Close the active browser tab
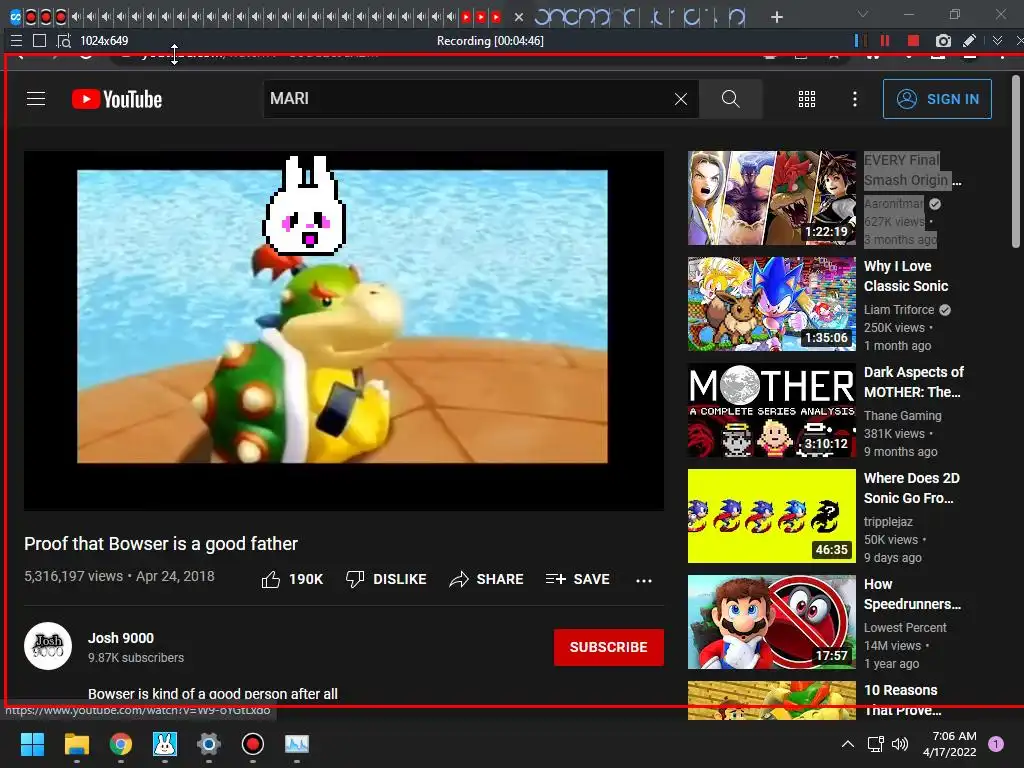 click(519, 17)
